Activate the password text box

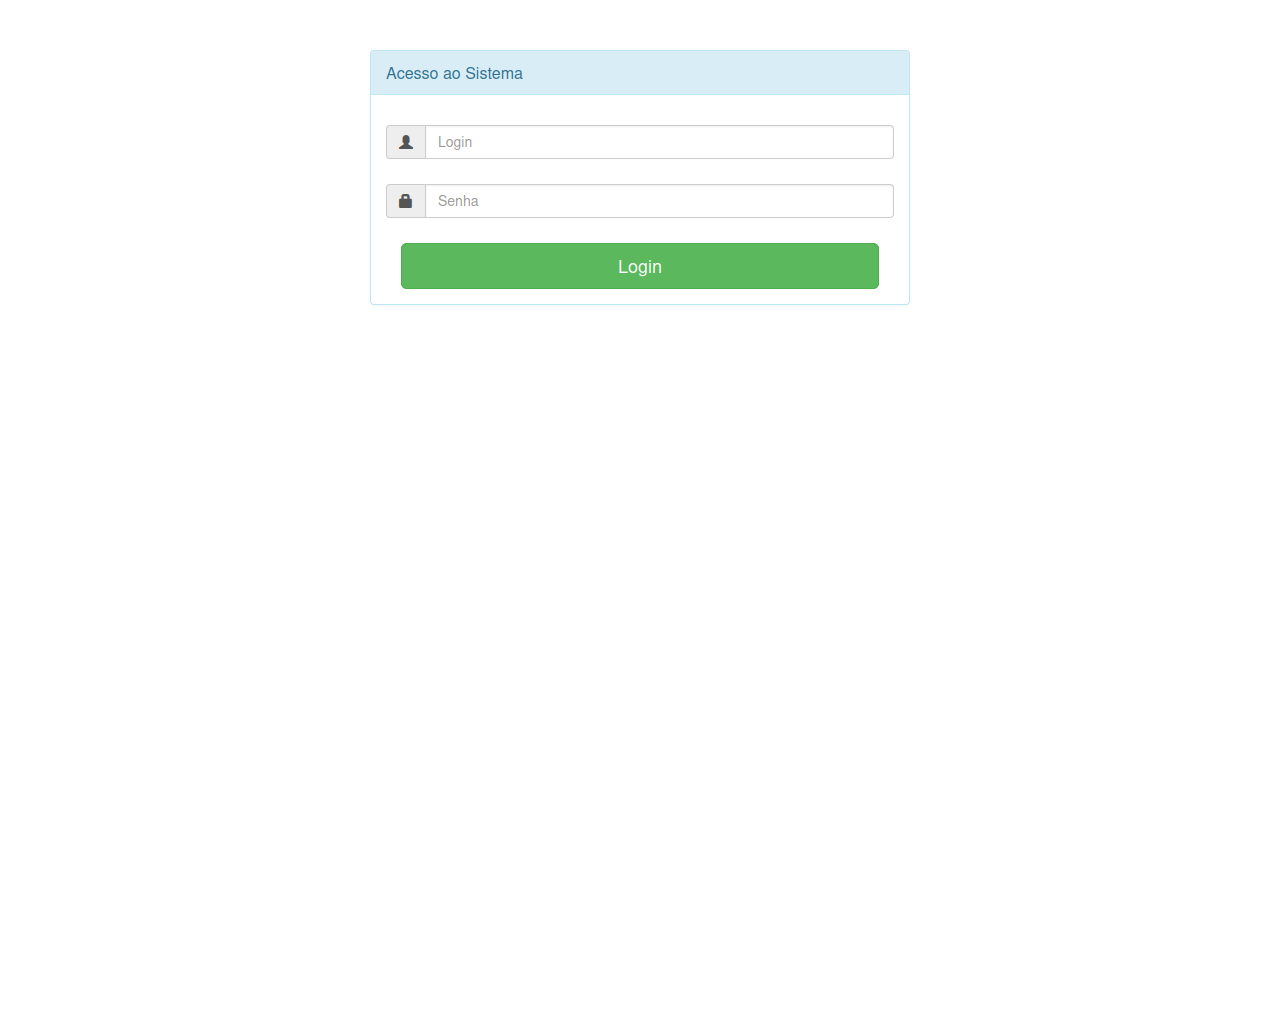point(659,201)
